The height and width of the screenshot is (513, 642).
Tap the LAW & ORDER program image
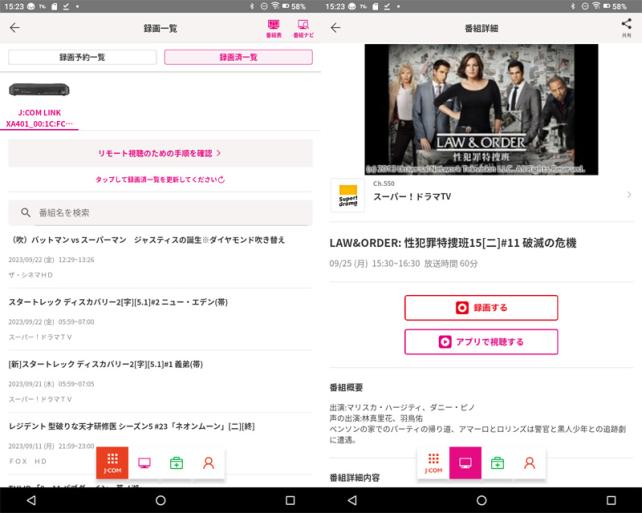(481, 109)
